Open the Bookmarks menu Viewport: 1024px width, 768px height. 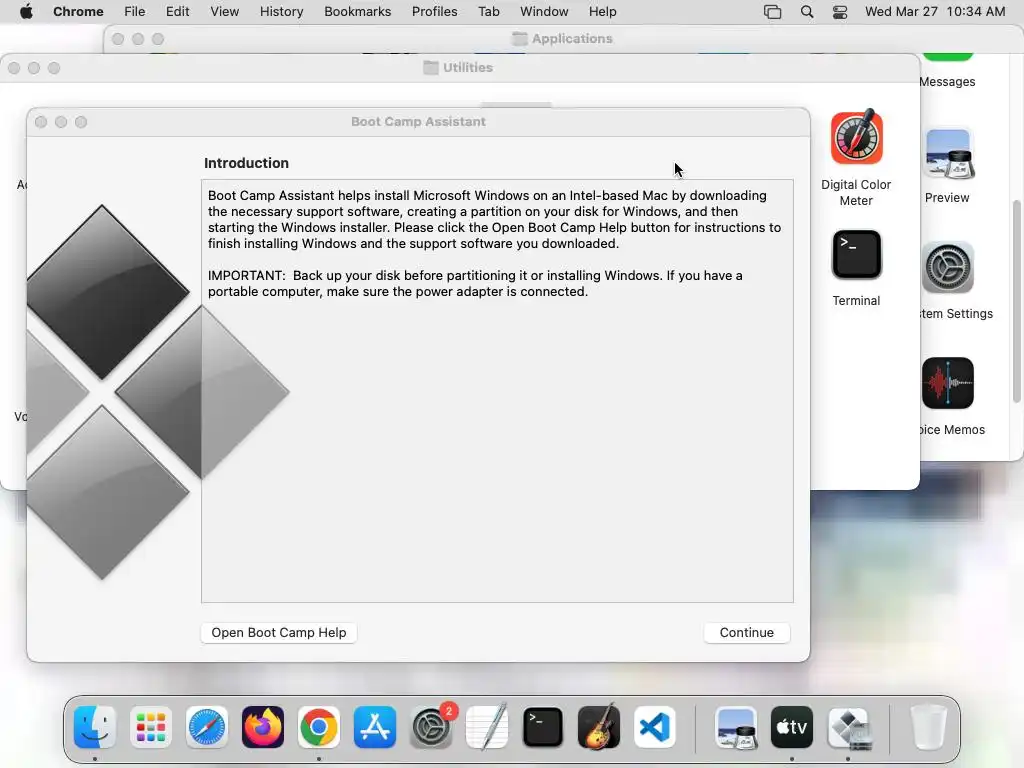(357, 12)
